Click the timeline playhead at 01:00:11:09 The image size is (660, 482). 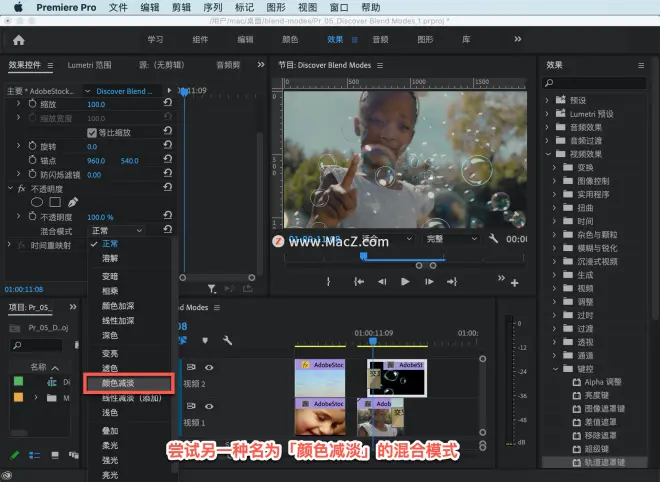373,341
